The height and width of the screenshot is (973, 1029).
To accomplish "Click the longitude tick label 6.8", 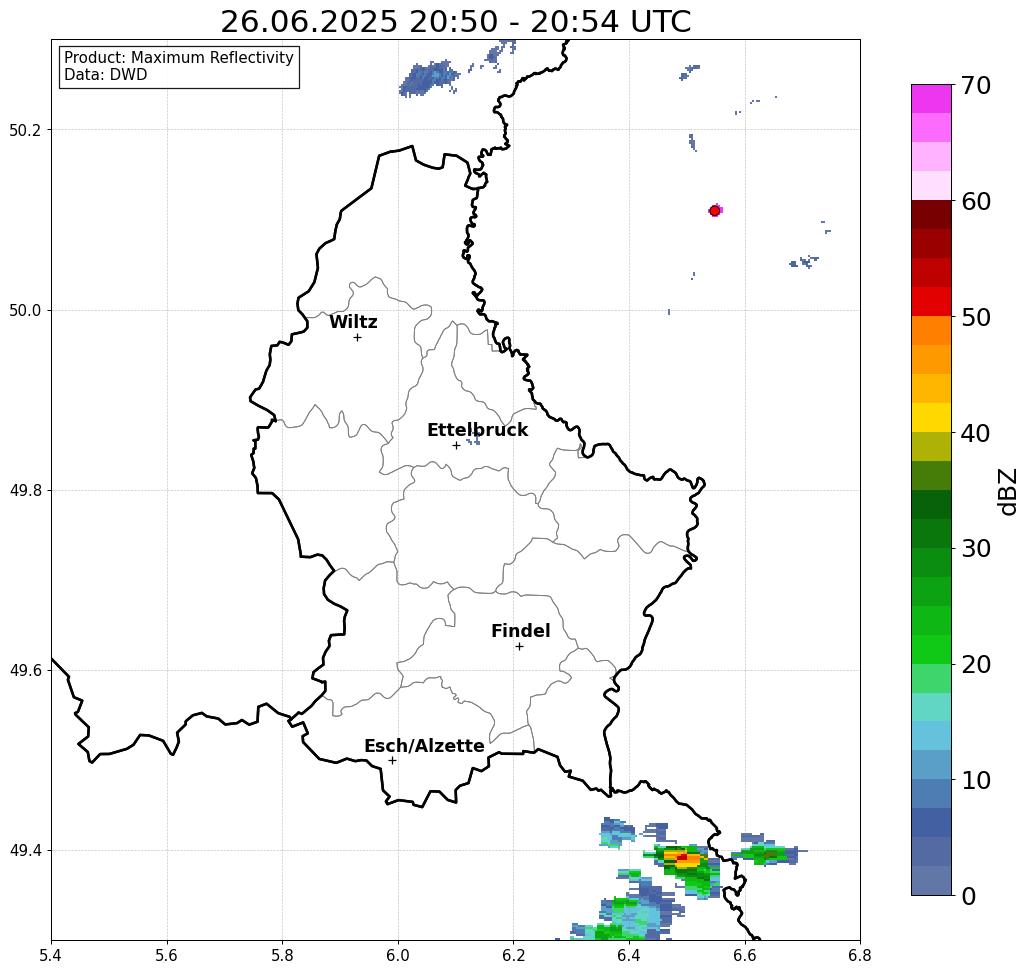I will point(860,955).
